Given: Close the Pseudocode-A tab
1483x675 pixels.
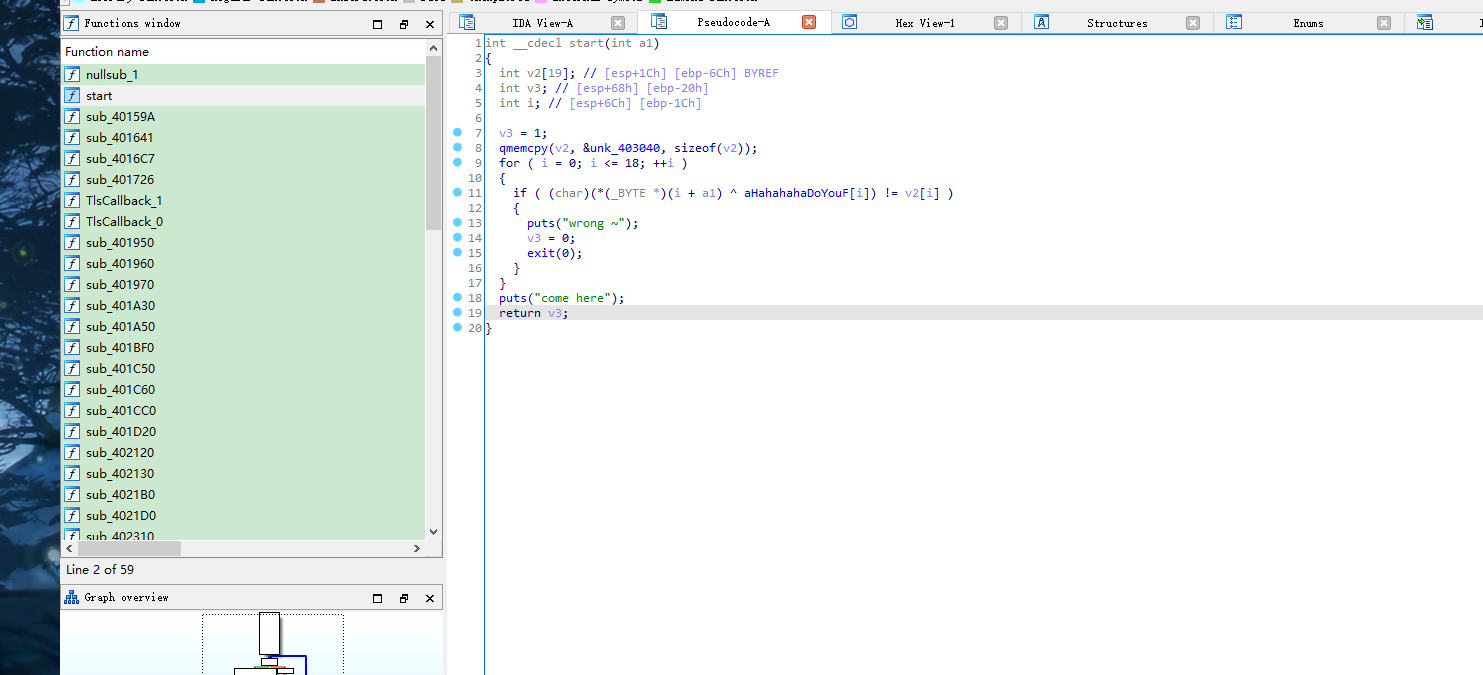Looking at the screenshot, I should (x=809, y=22).
